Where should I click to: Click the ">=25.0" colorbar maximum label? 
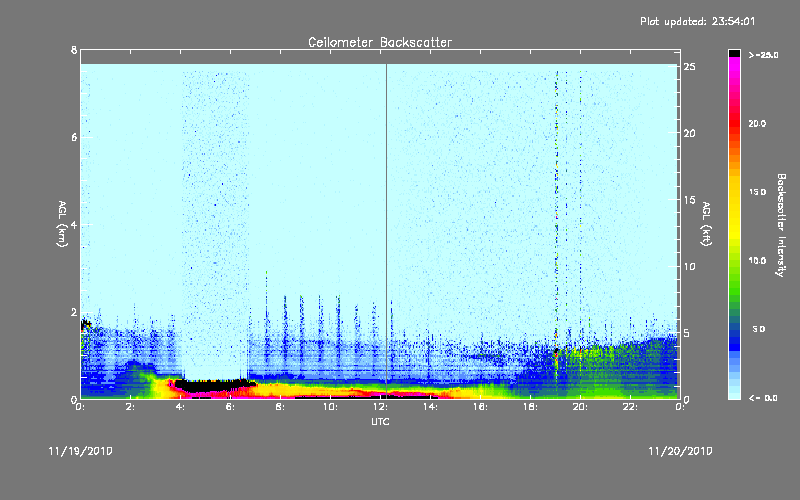tap(763, 55)
